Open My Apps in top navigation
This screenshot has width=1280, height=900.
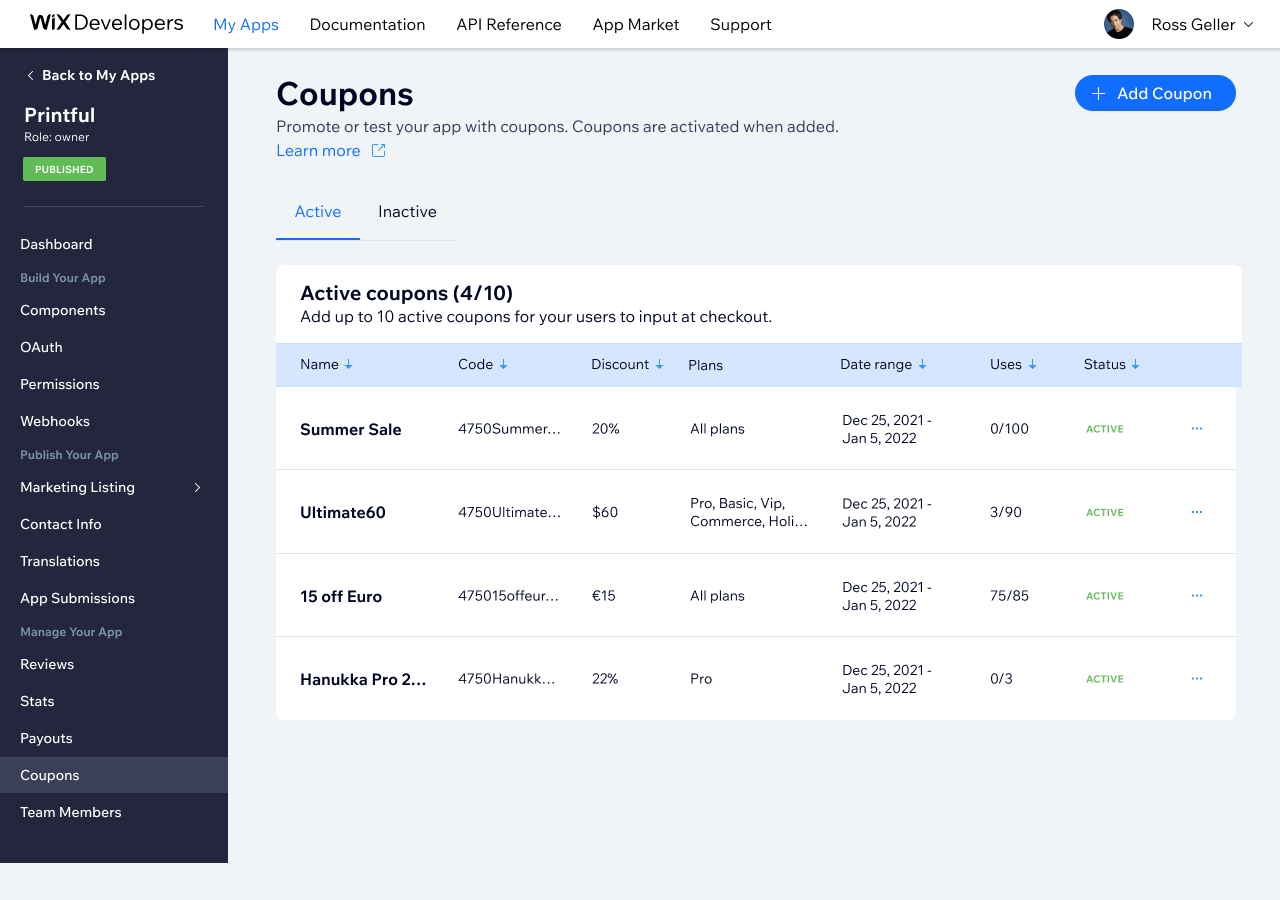[x=246, y=24]
